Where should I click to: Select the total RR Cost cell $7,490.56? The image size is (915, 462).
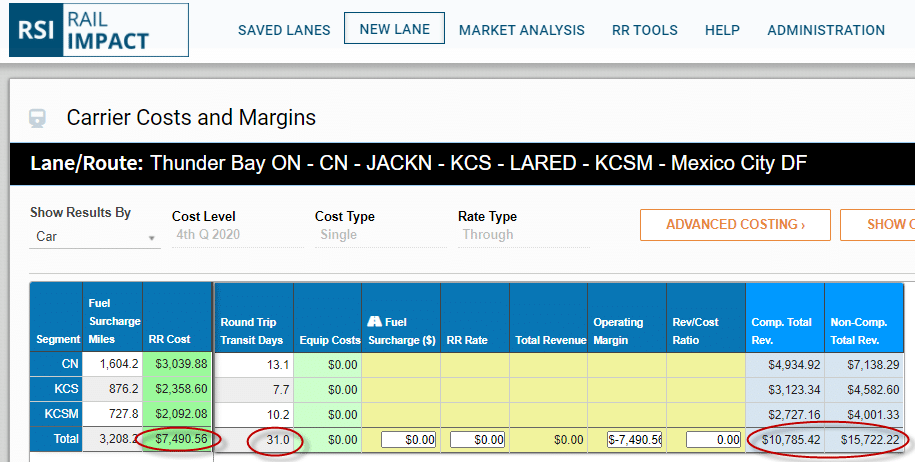pyautogui.click(x=178, y=438)
